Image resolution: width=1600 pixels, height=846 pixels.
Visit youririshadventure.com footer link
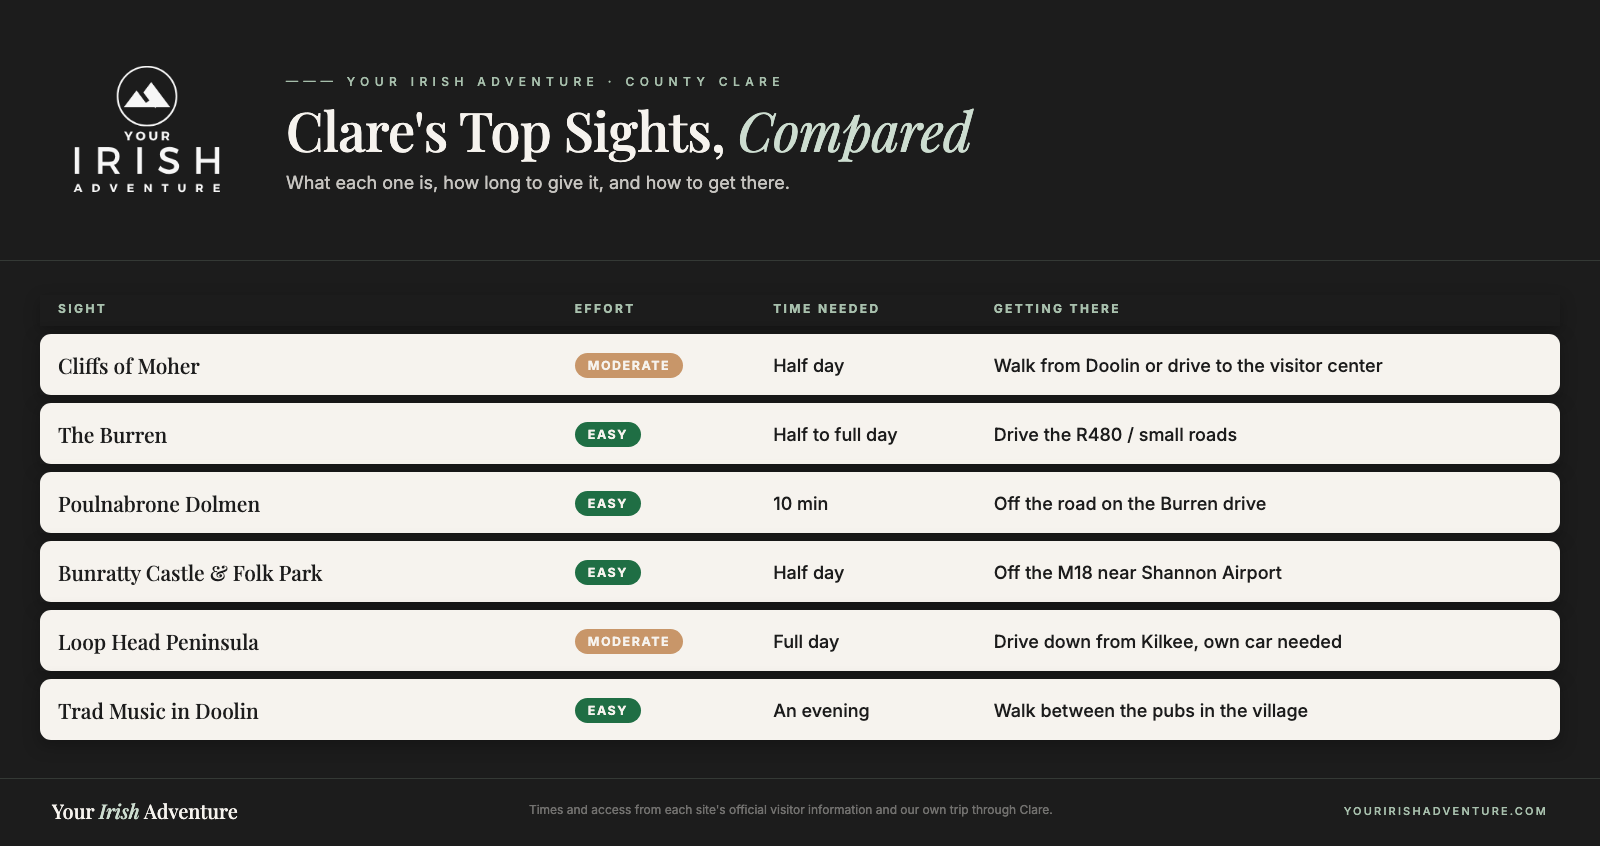[1445, 811]
